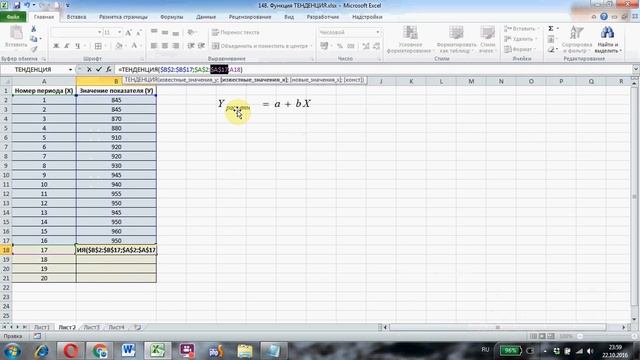
Task: Open the File (Файл) tab
Action: click(x=13, y=17)
